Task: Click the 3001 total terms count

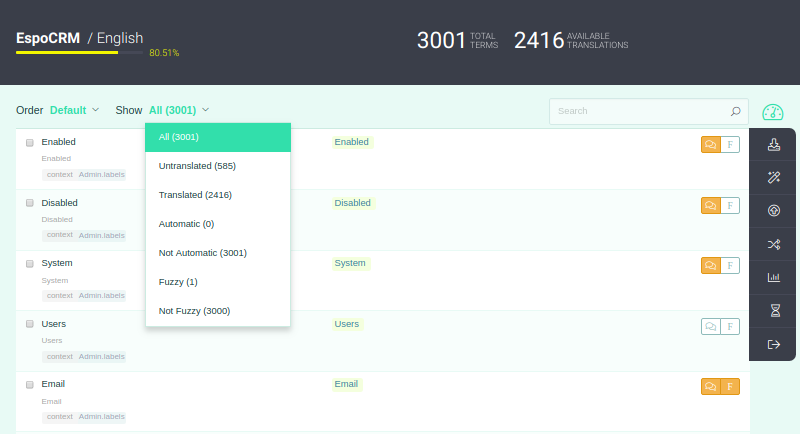Action: [x=441, y=40]
